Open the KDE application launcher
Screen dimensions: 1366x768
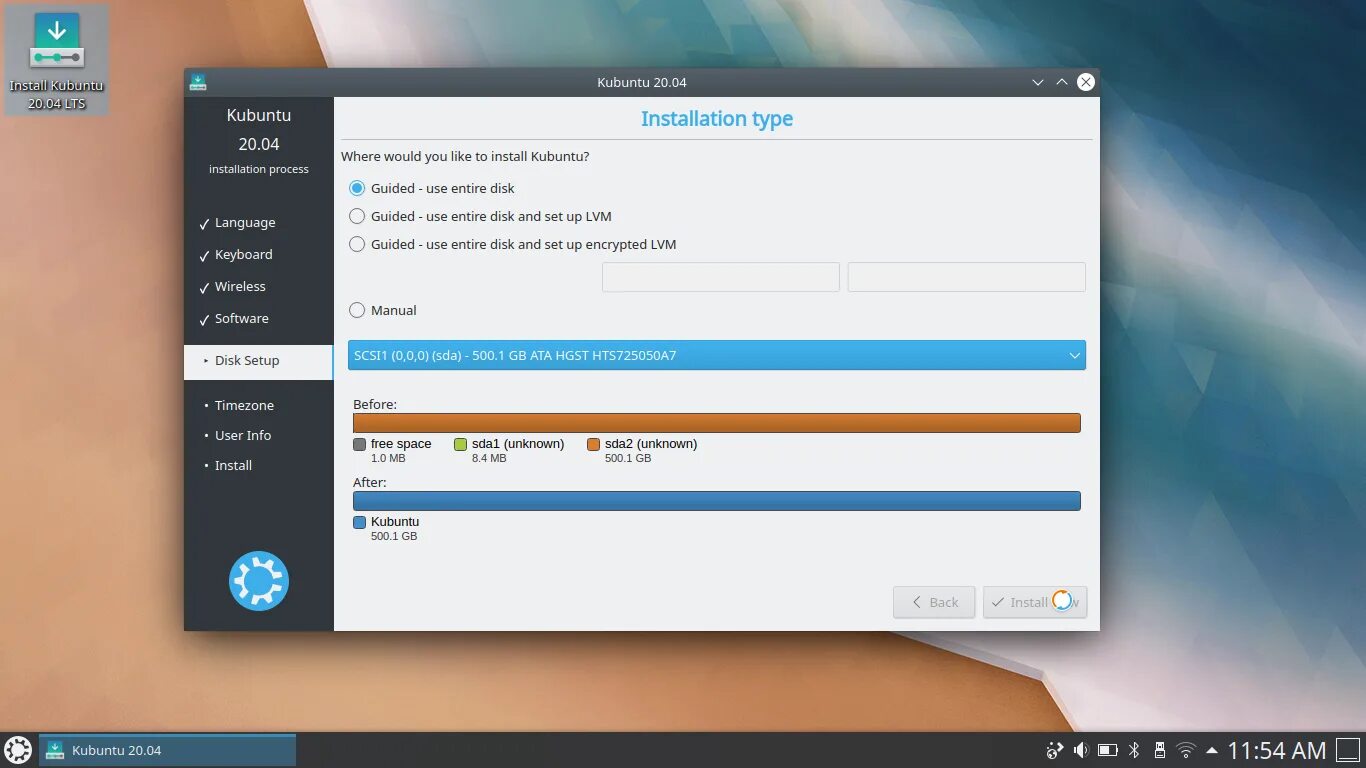coord(18,750)
